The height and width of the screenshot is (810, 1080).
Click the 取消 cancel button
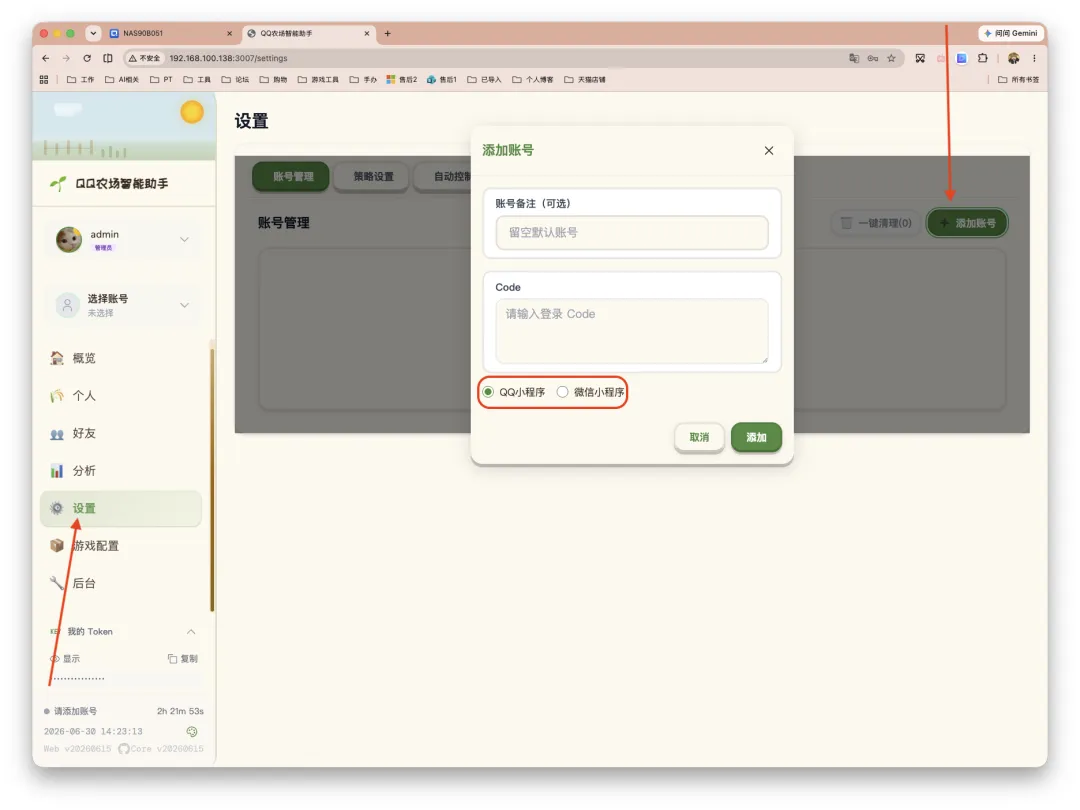coord(699,437)
